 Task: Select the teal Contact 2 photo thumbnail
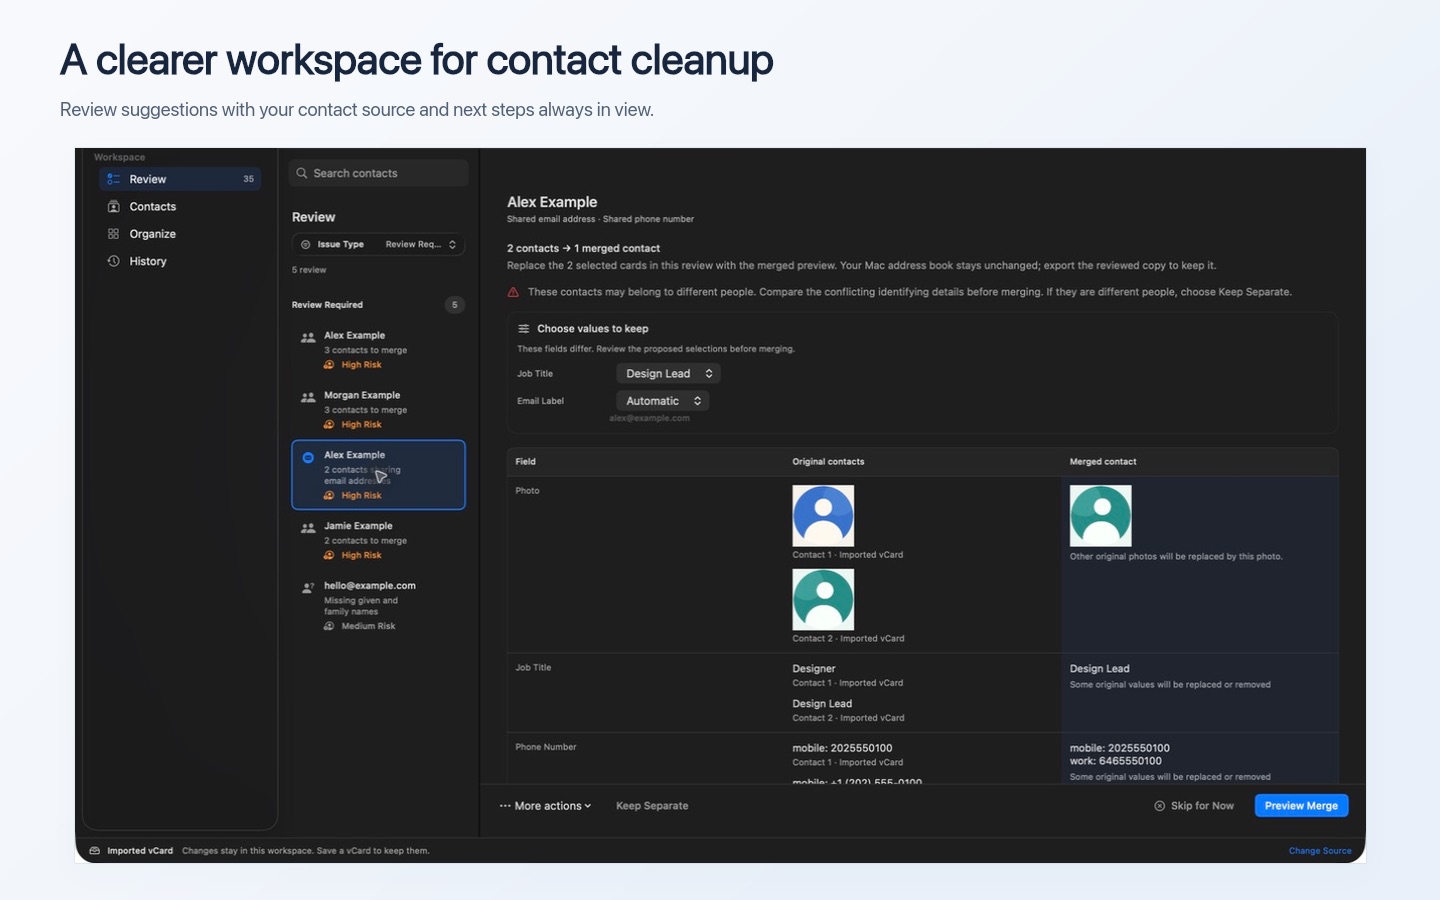click(823, 600)
